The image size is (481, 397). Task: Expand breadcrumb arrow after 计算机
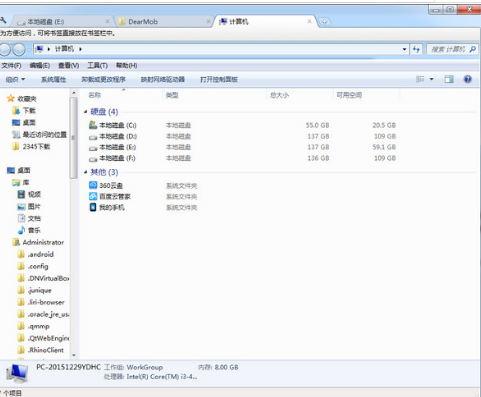click(80, 49)
